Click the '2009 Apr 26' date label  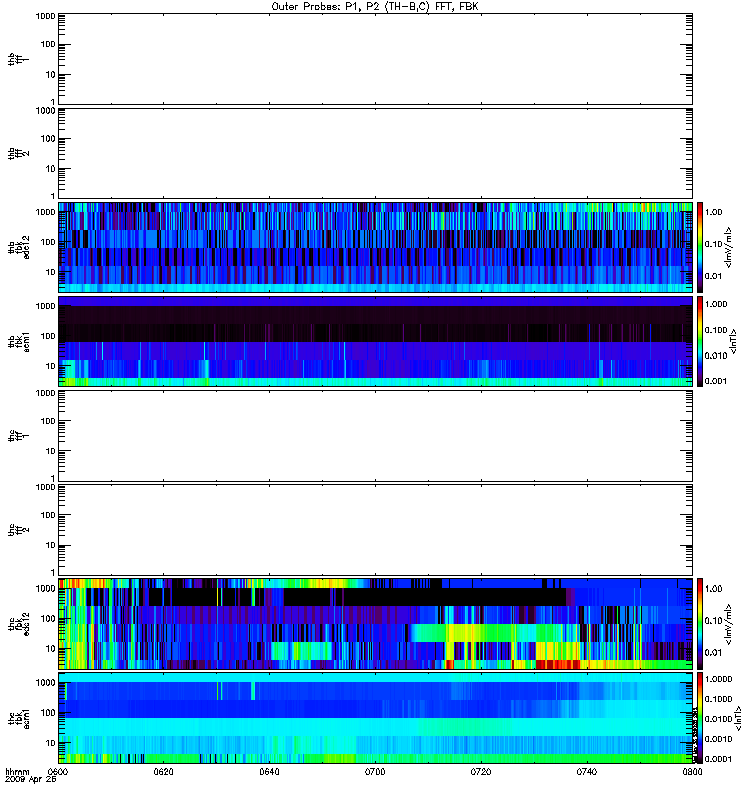(x=31, y=780)
